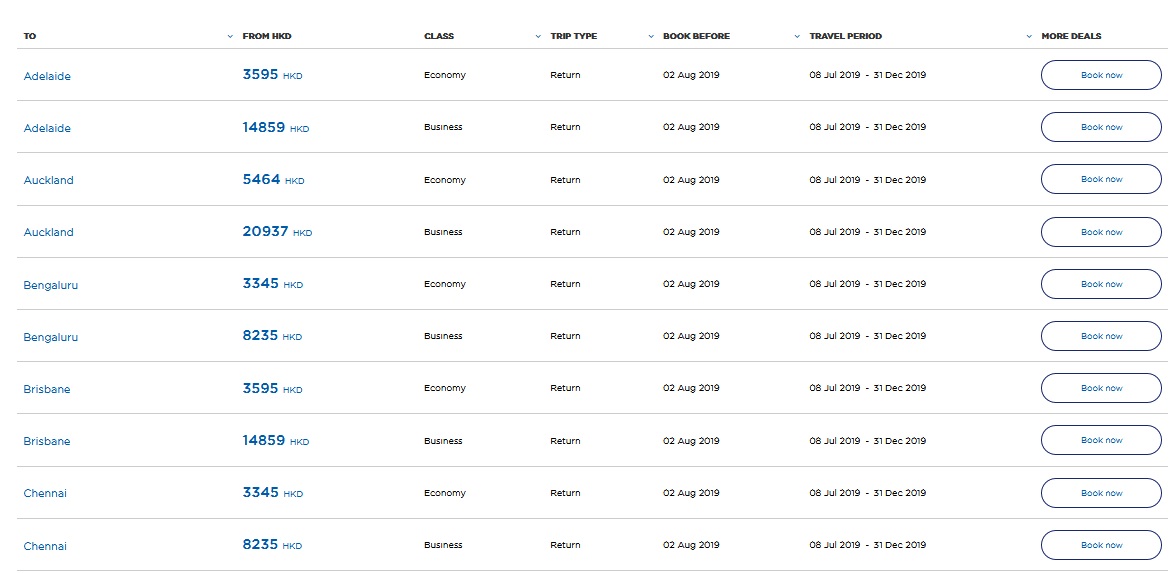Open Adelaide Business destination link

pyautogui.click(x=47, y=129)
